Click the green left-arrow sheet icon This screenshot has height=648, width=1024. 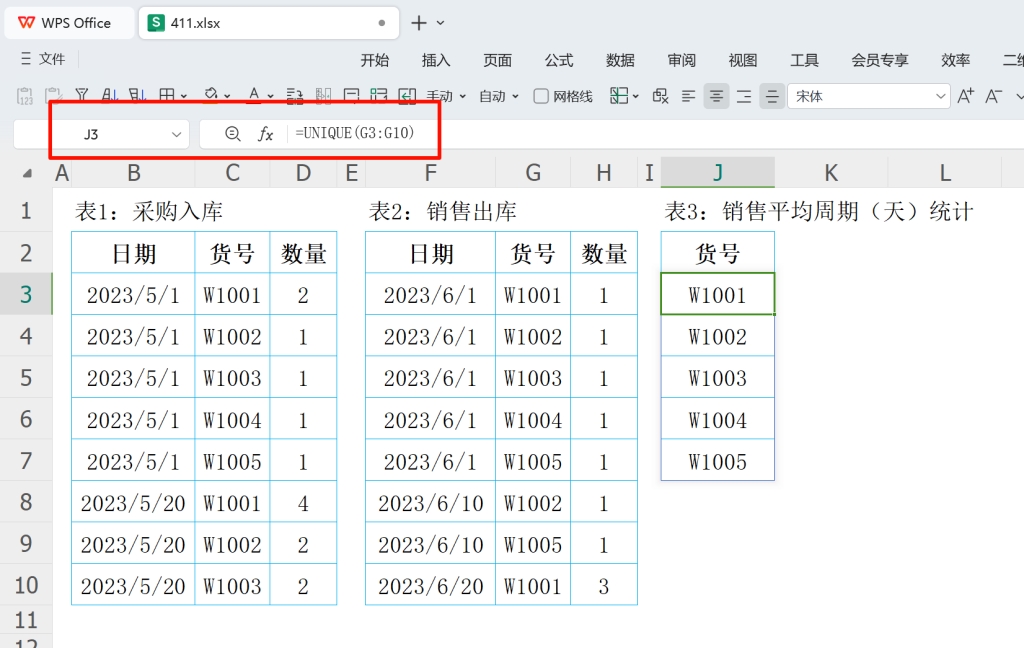tap(408, 96)
